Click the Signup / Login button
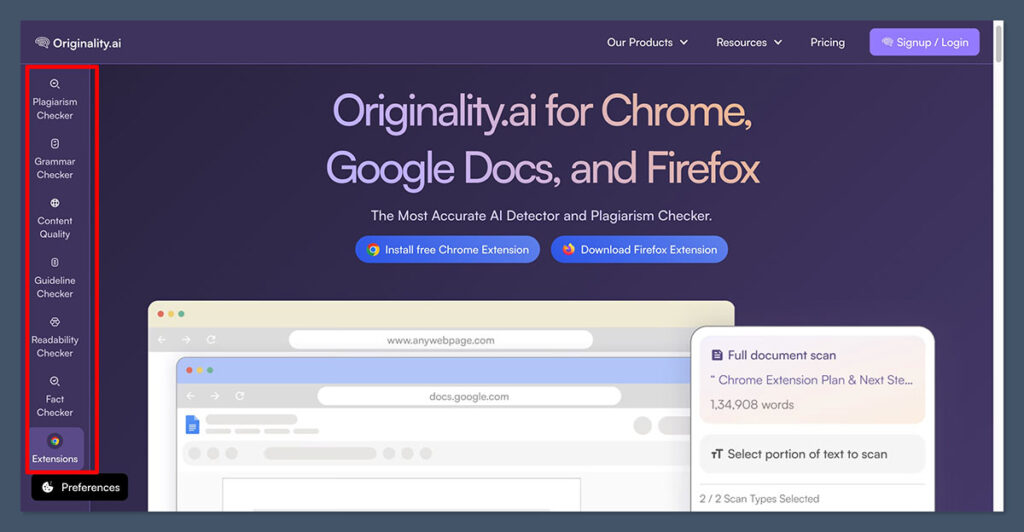 click(x=924, y=42)
